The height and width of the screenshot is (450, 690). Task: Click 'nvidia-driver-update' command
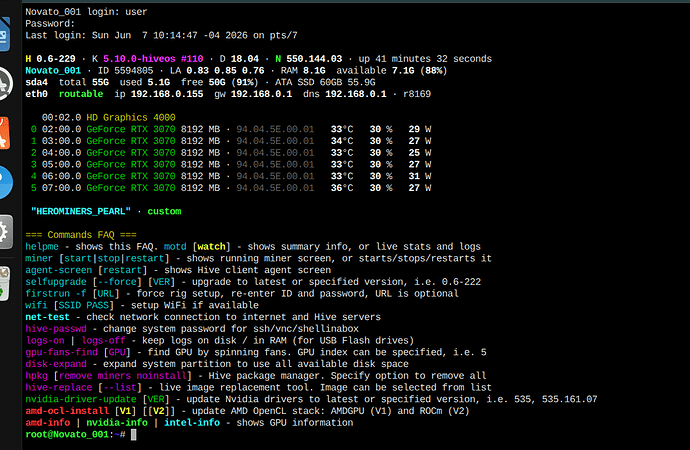coord(81,399)
